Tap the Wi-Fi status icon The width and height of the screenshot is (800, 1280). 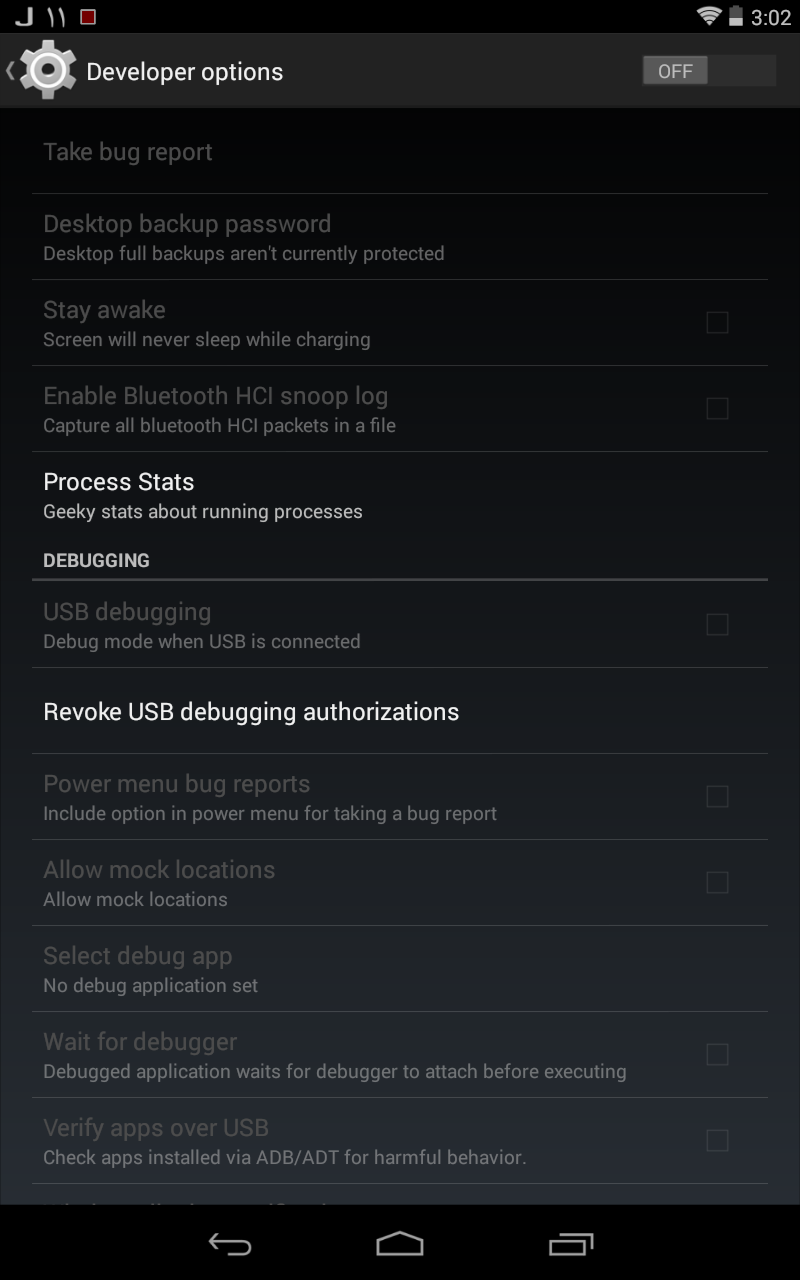pyautogui.click(x=709, y=16)
